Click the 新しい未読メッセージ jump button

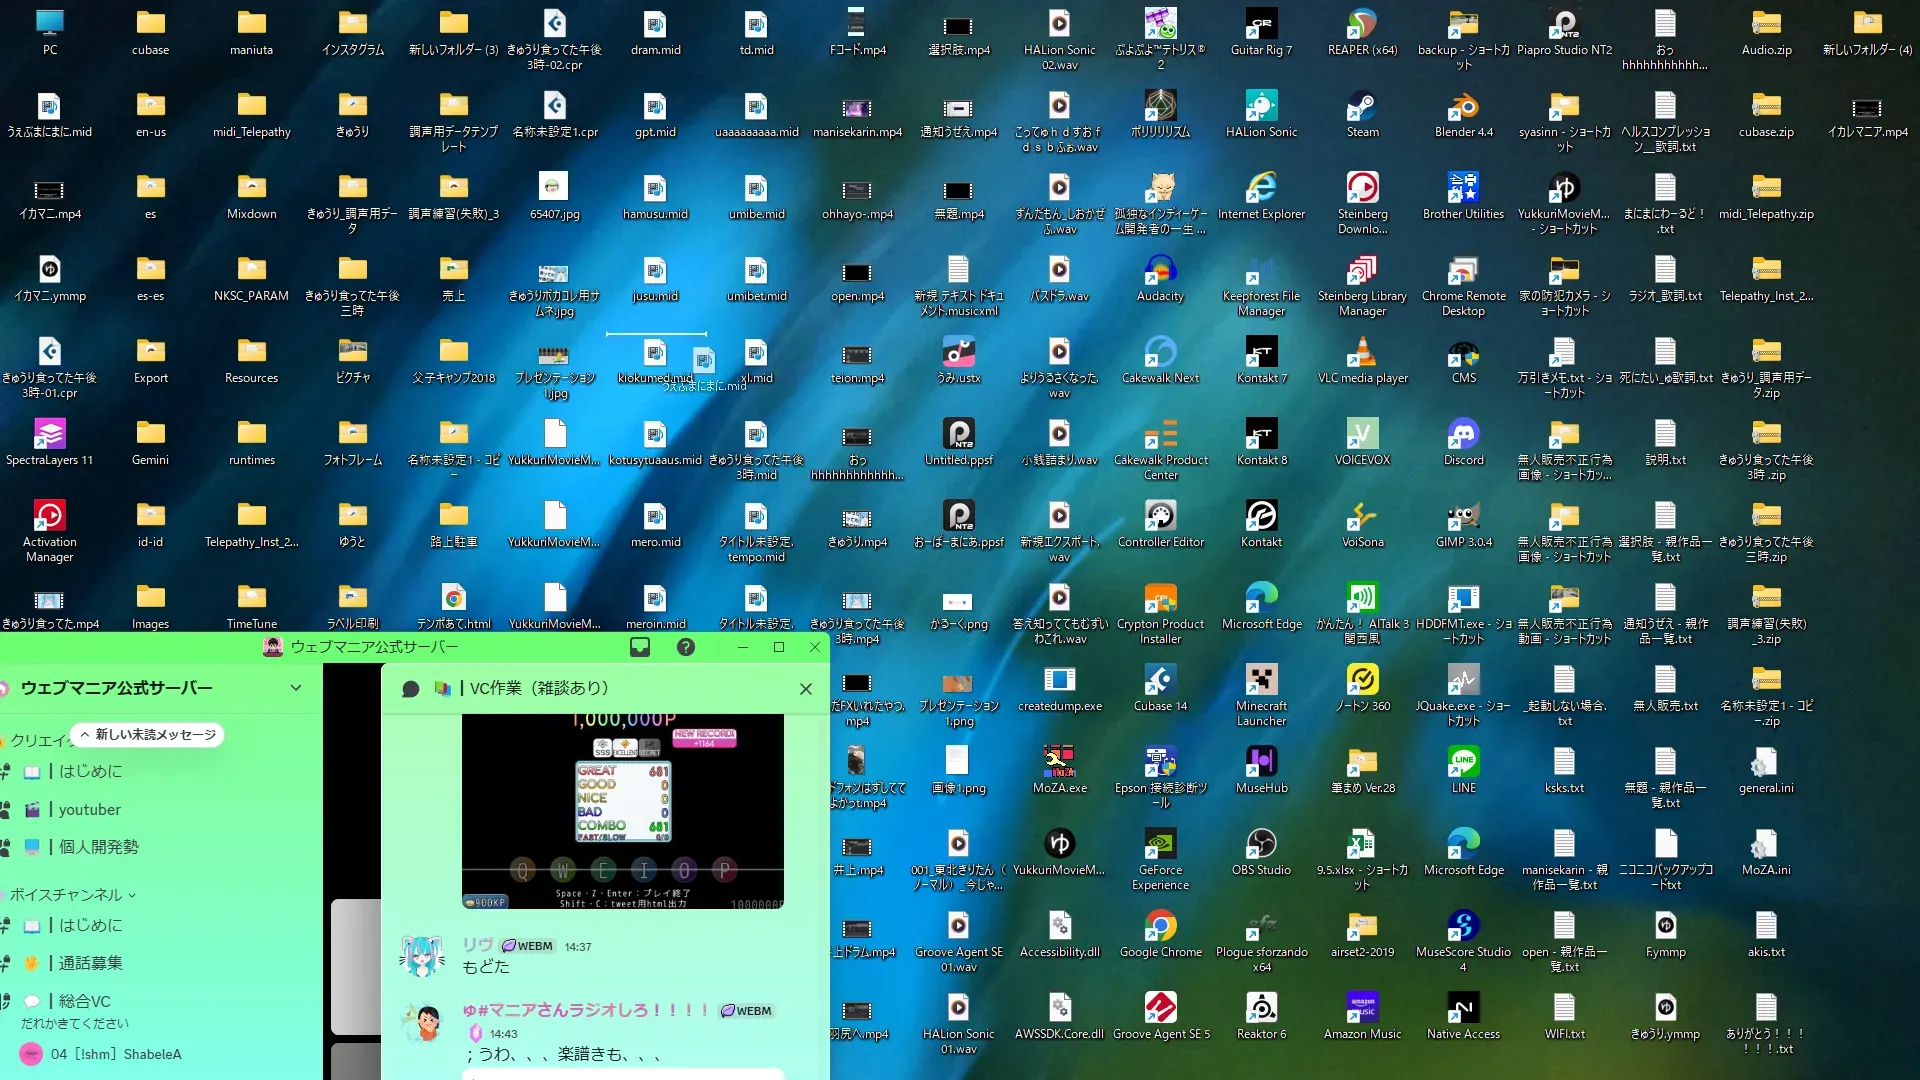148,735
